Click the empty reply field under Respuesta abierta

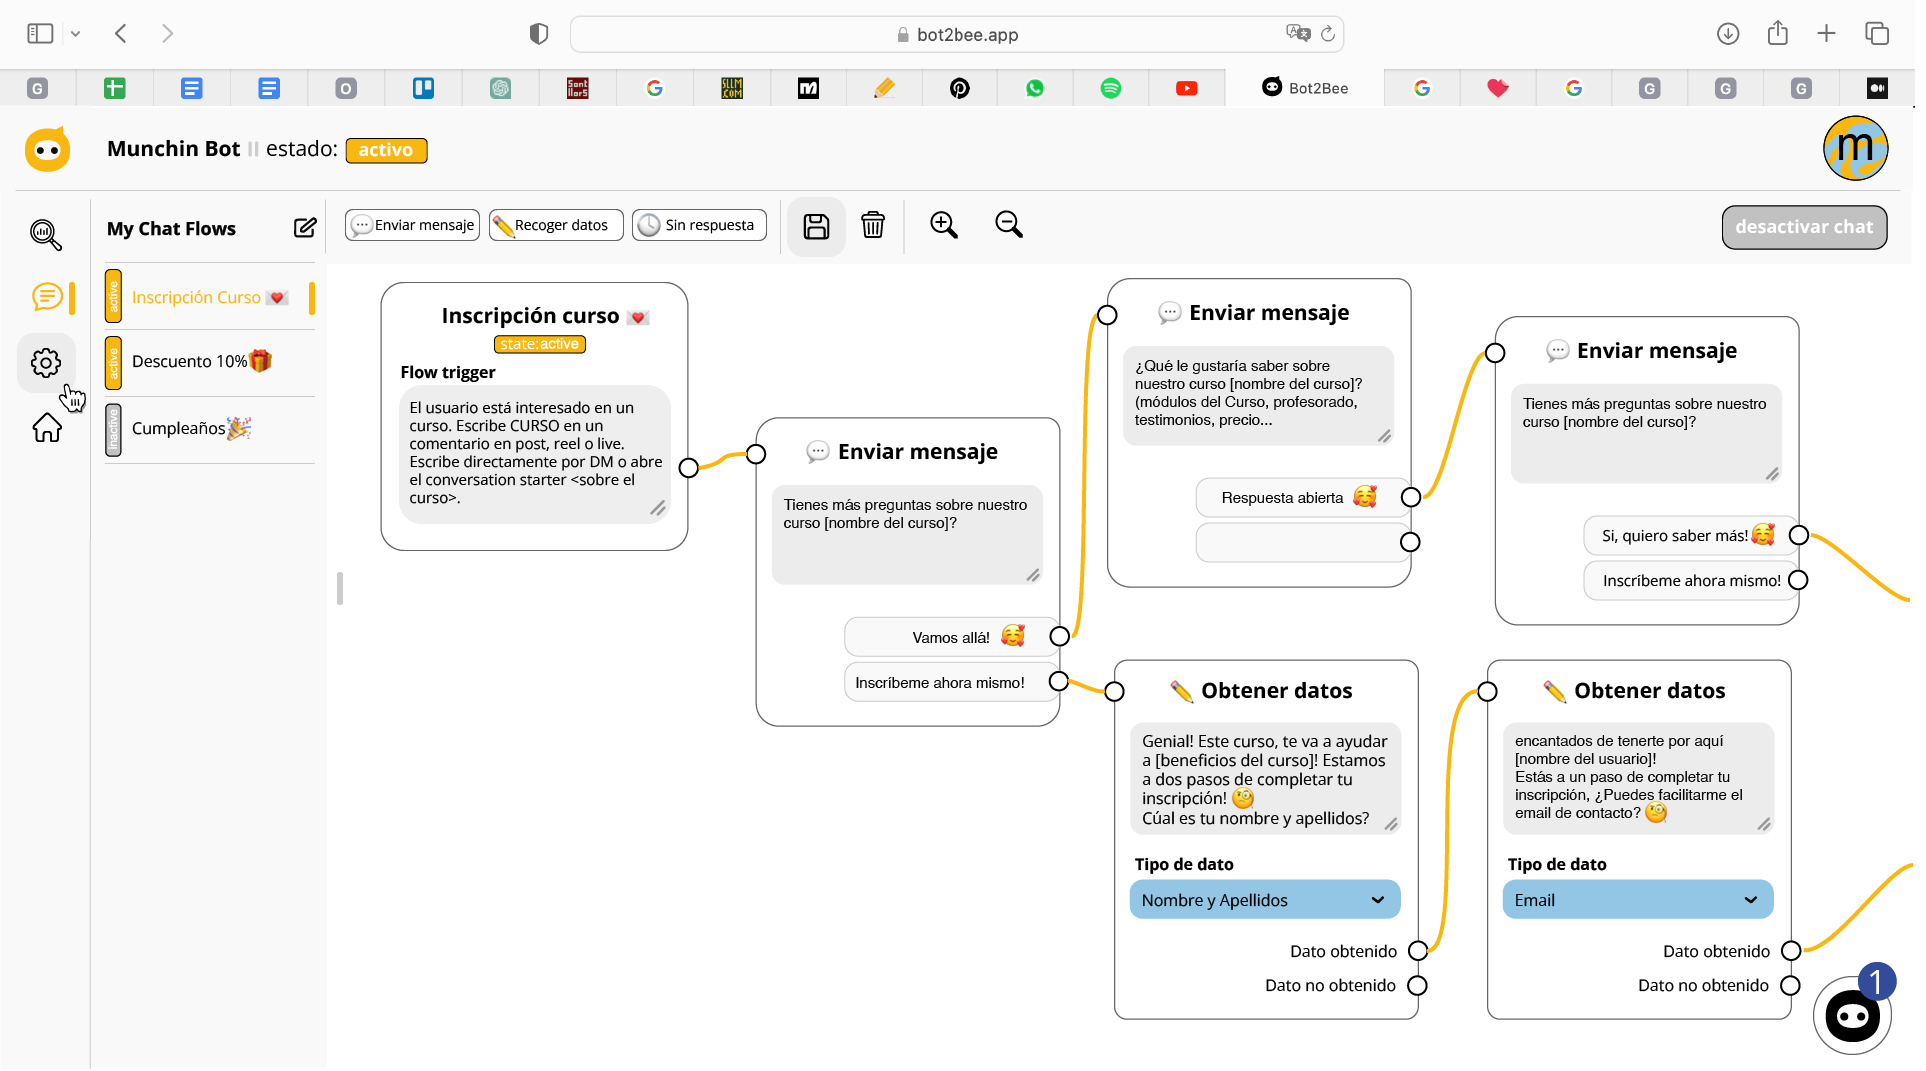pos(1301,543)
